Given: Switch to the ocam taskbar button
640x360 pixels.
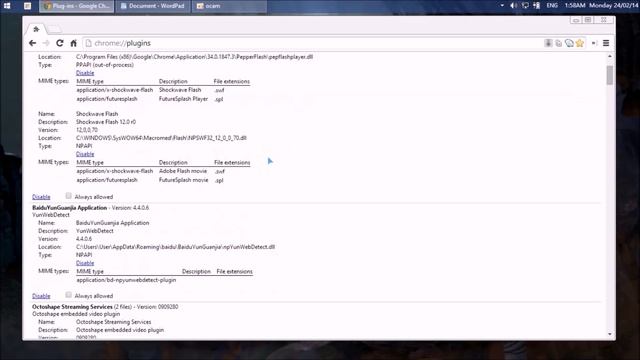Looking at the screenshot, I should [229, 6].
